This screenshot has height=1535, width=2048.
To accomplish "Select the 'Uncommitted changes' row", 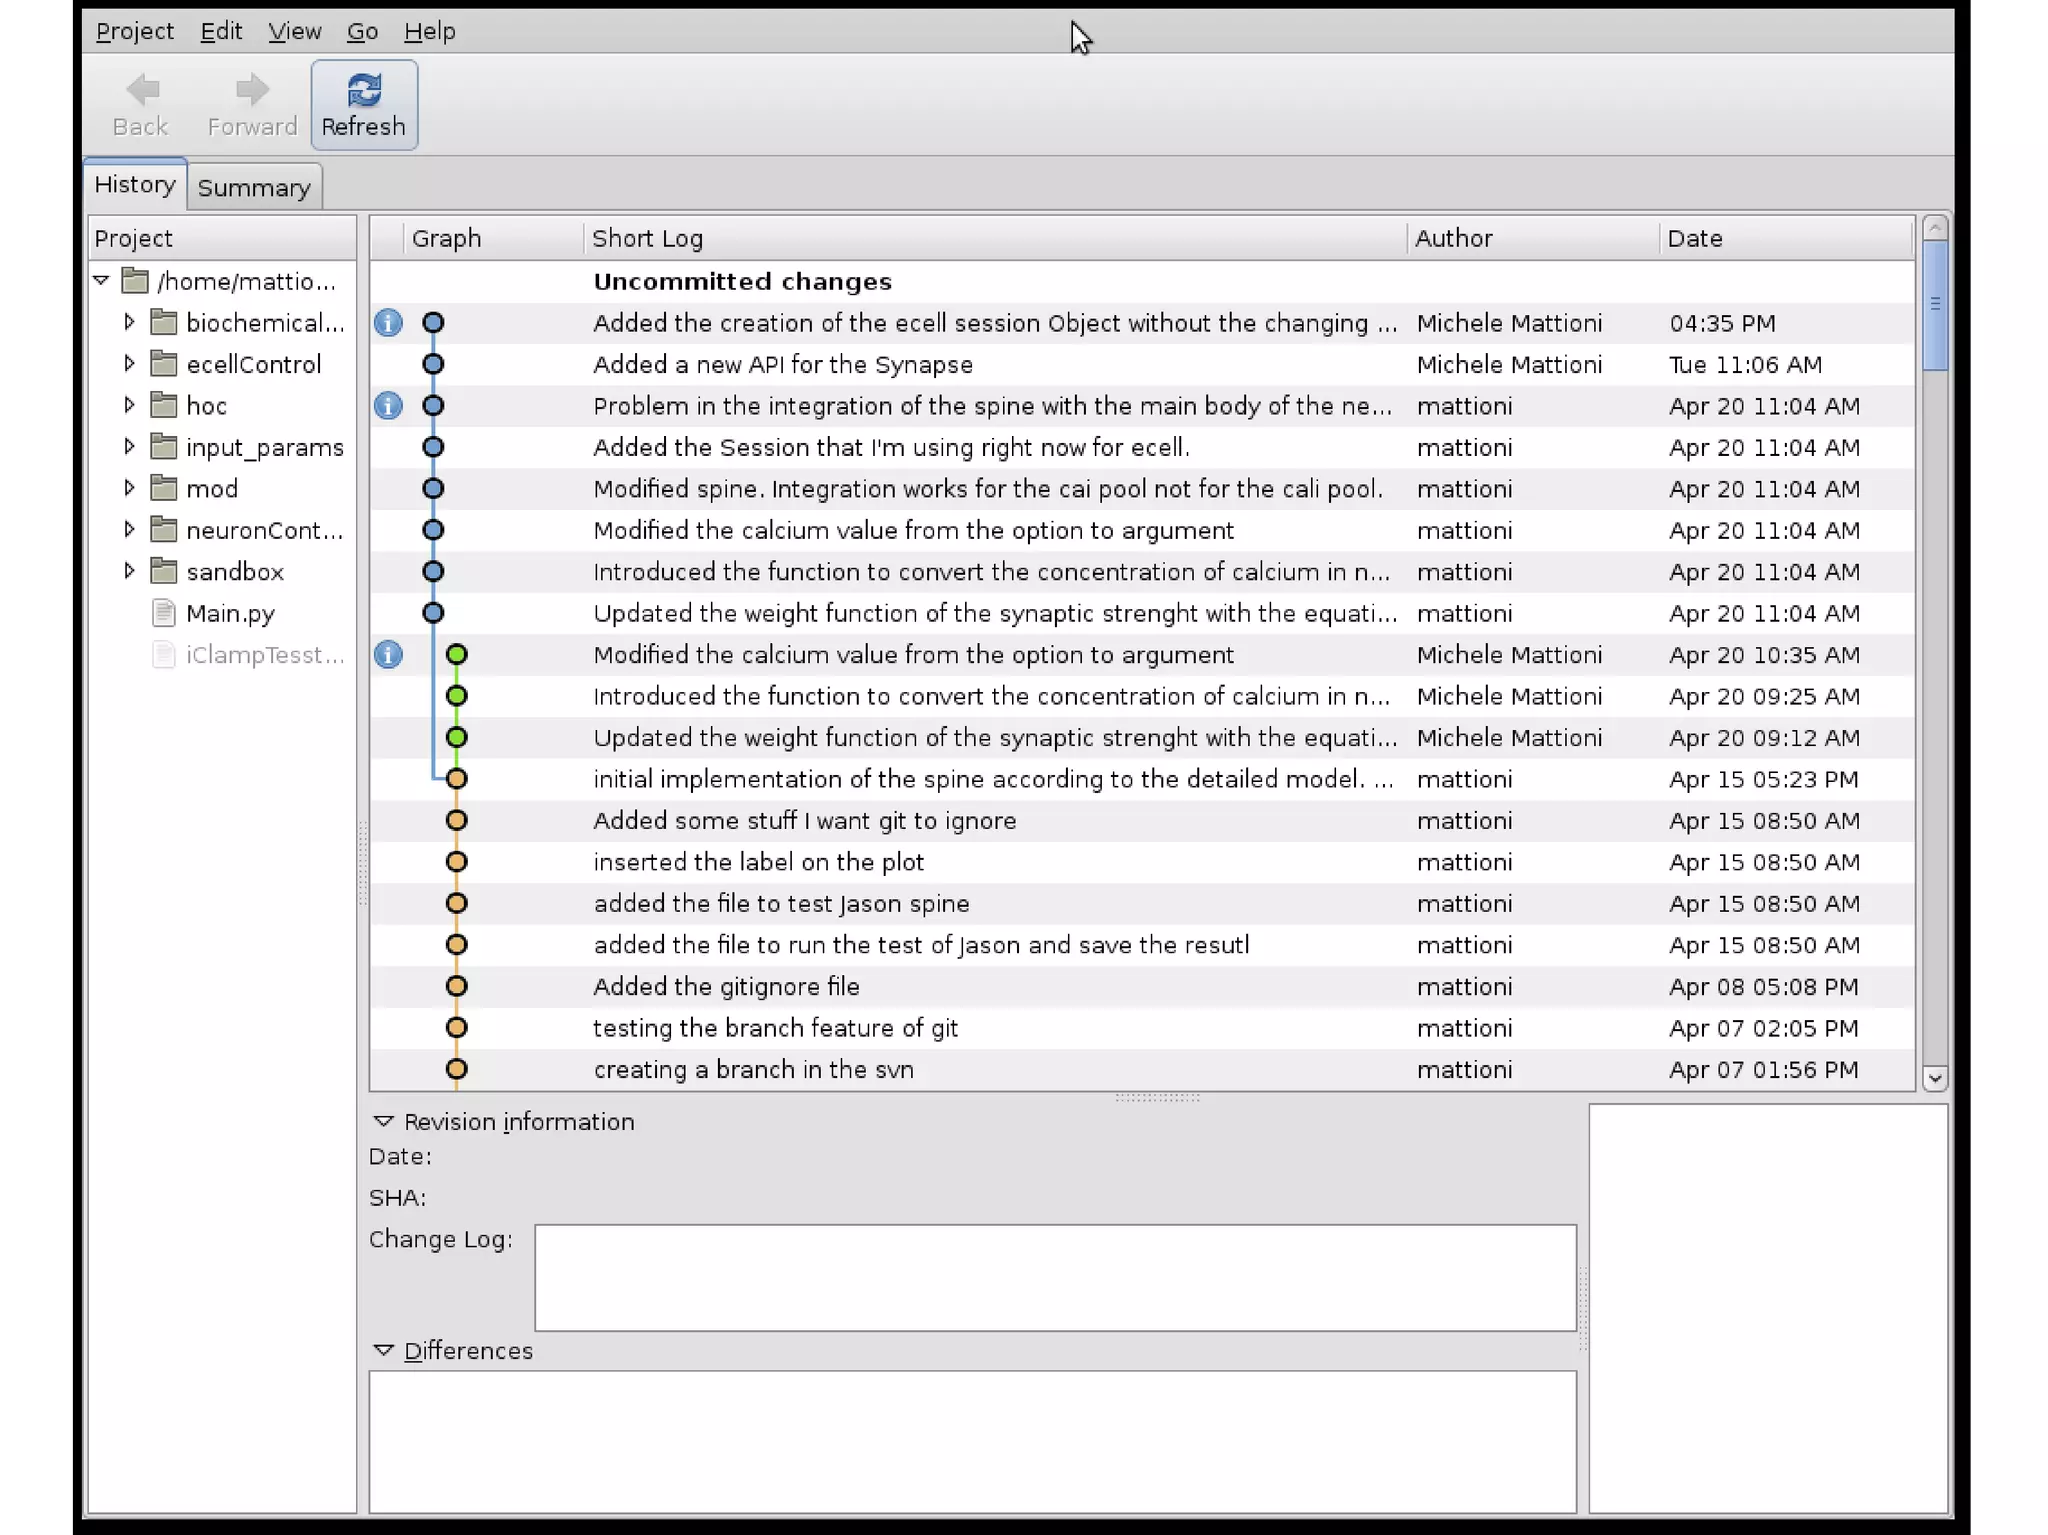I will coord(742,281).
